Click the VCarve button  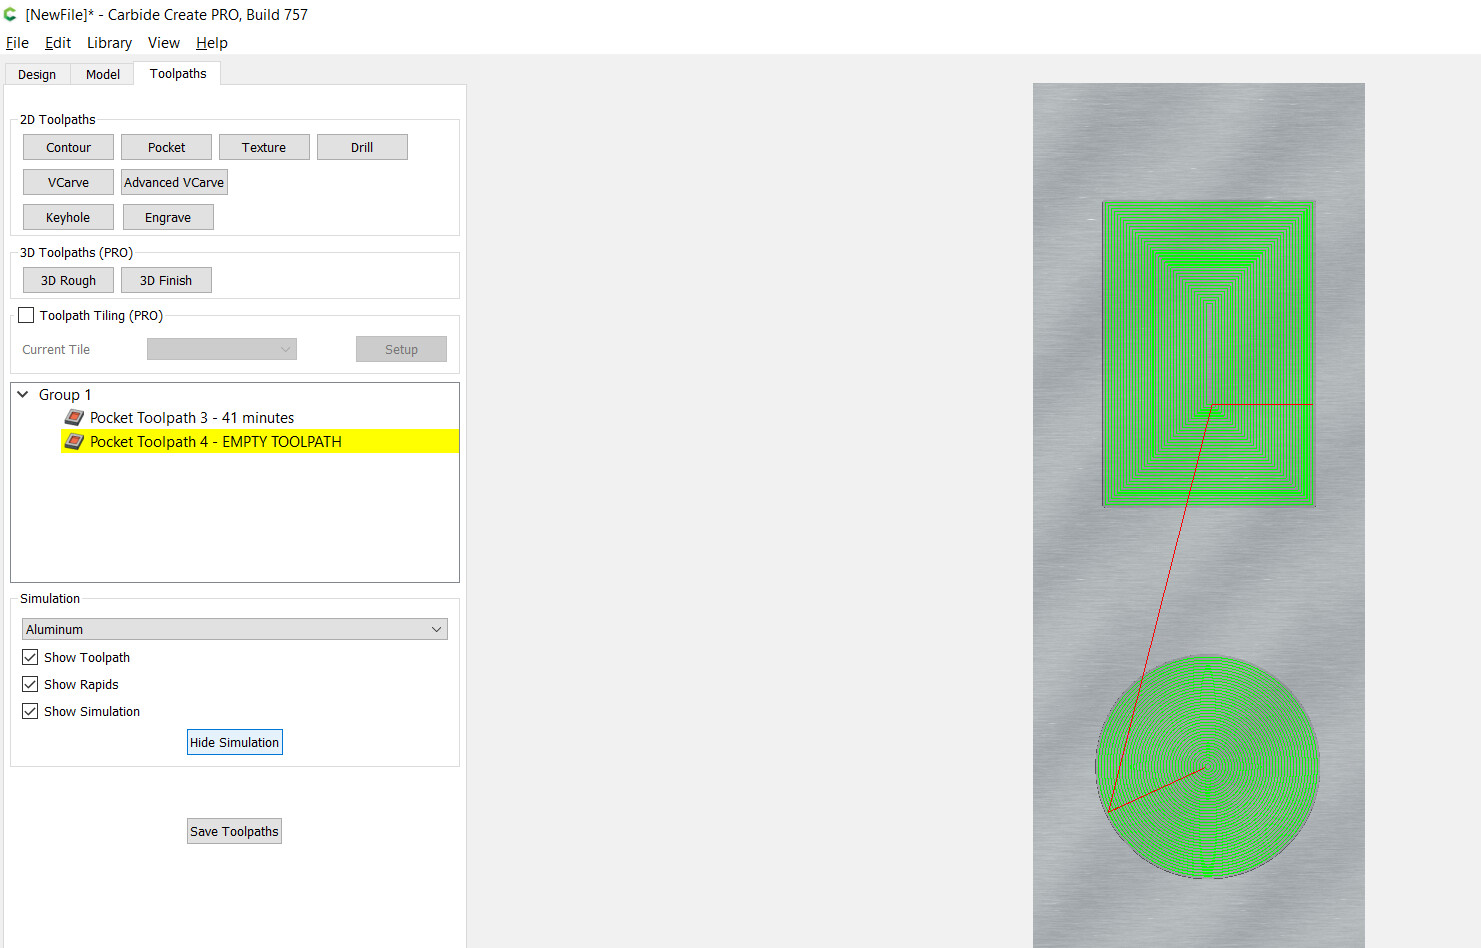coord(68,182)
